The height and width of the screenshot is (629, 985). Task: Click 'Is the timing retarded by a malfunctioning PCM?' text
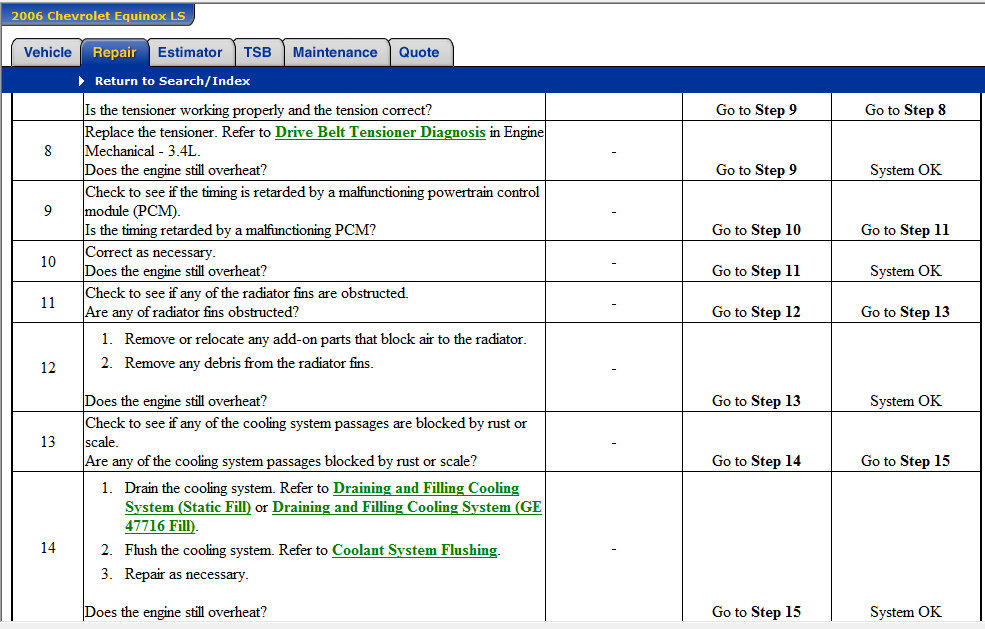point(230,230)
